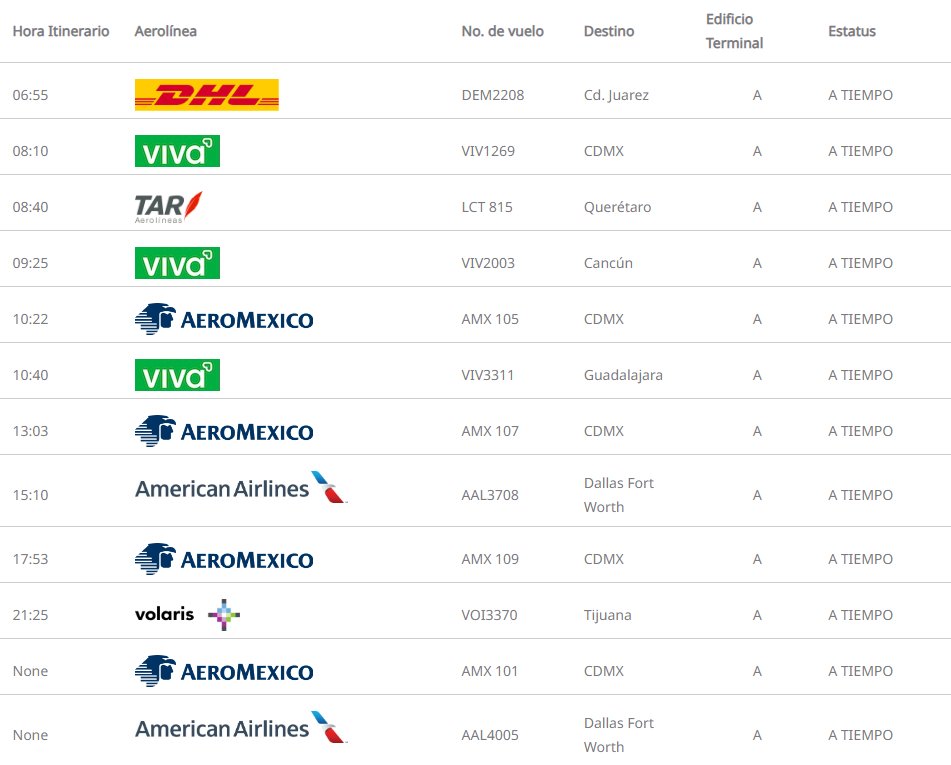Click the American Airlines logo for AAL4005
The image size is (951, 765).
point(241,729)
